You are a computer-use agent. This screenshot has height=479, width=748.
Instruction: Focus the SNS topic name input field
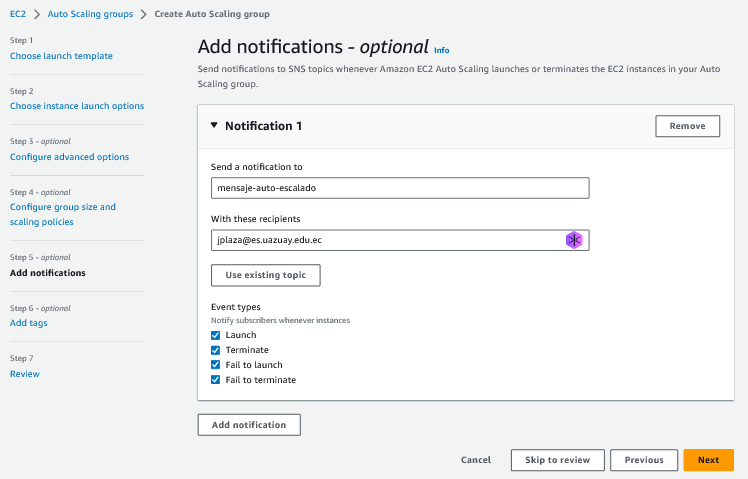pyautogui.click(x=400, y=188)
